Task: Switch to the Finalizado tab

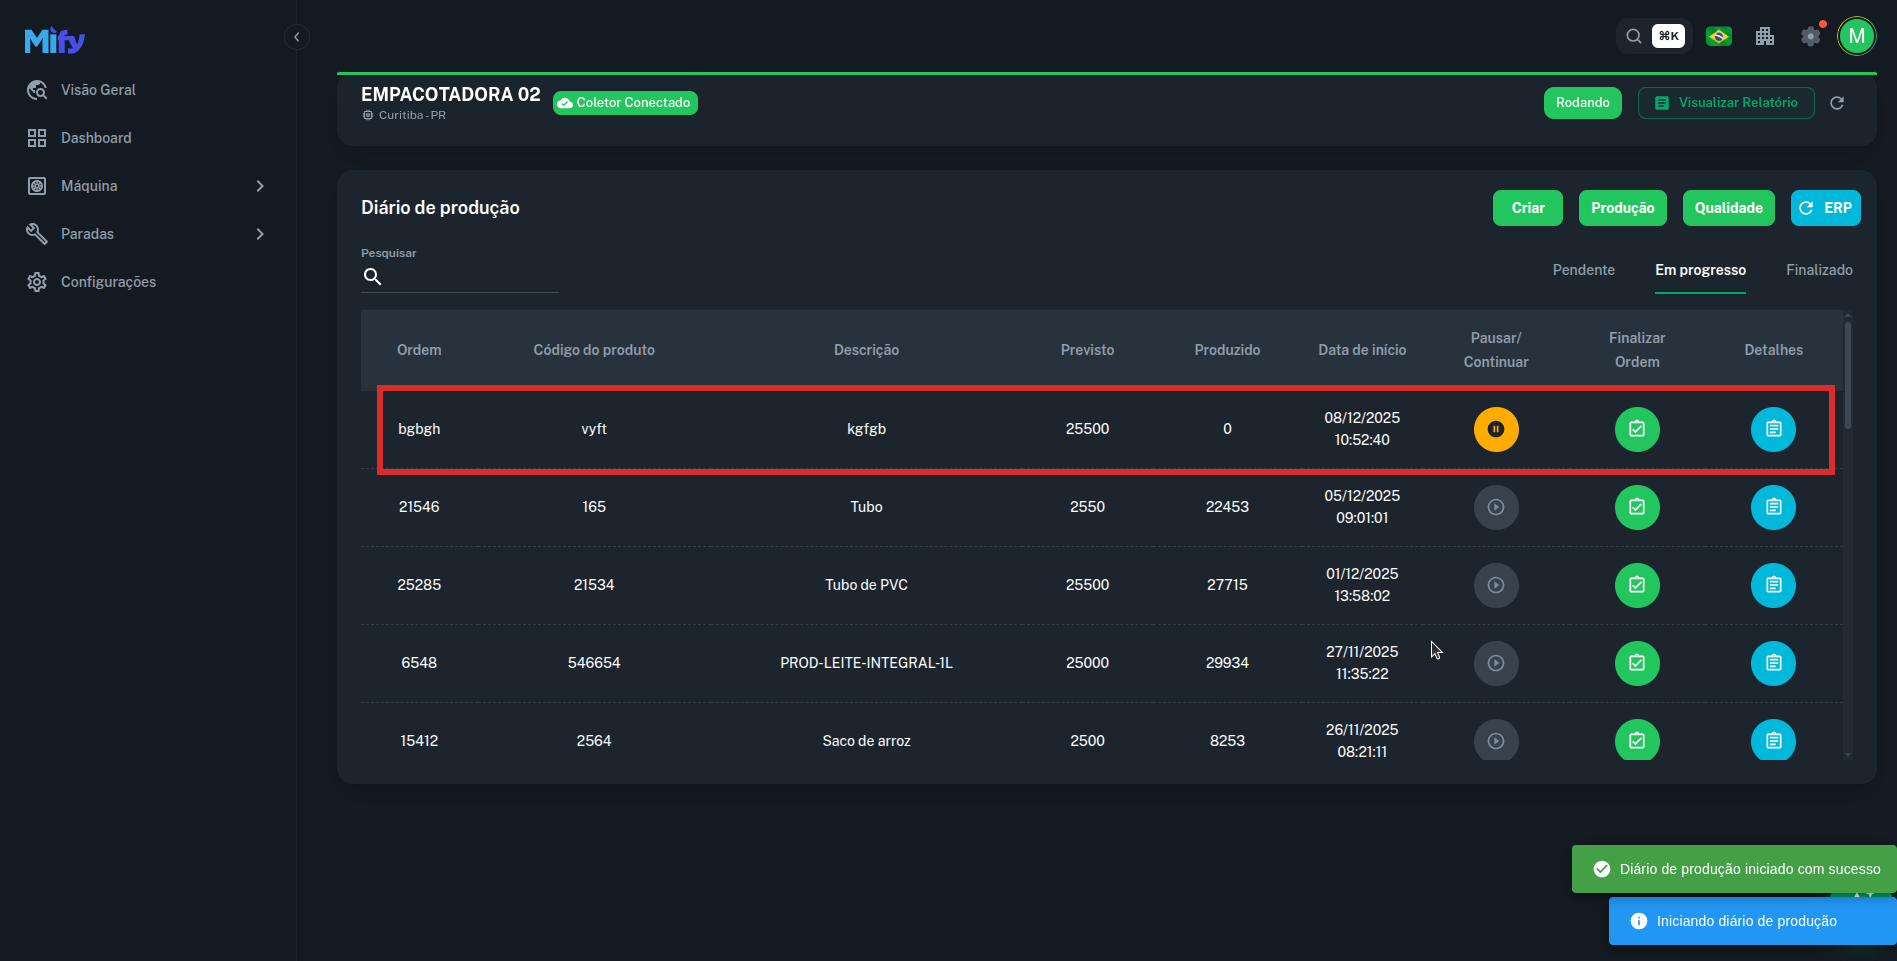Action: 1818,270
